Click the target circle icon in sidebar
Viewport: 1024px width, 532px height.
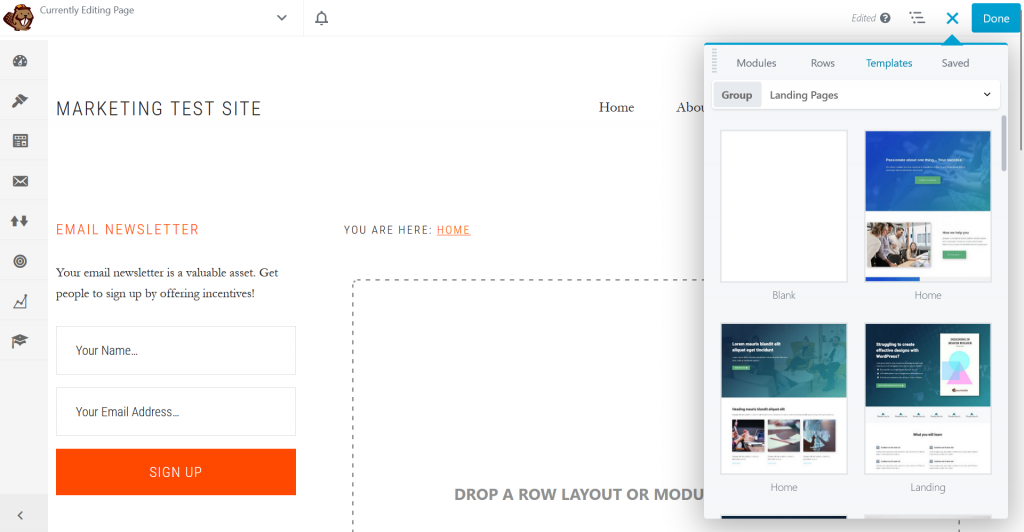20,261
